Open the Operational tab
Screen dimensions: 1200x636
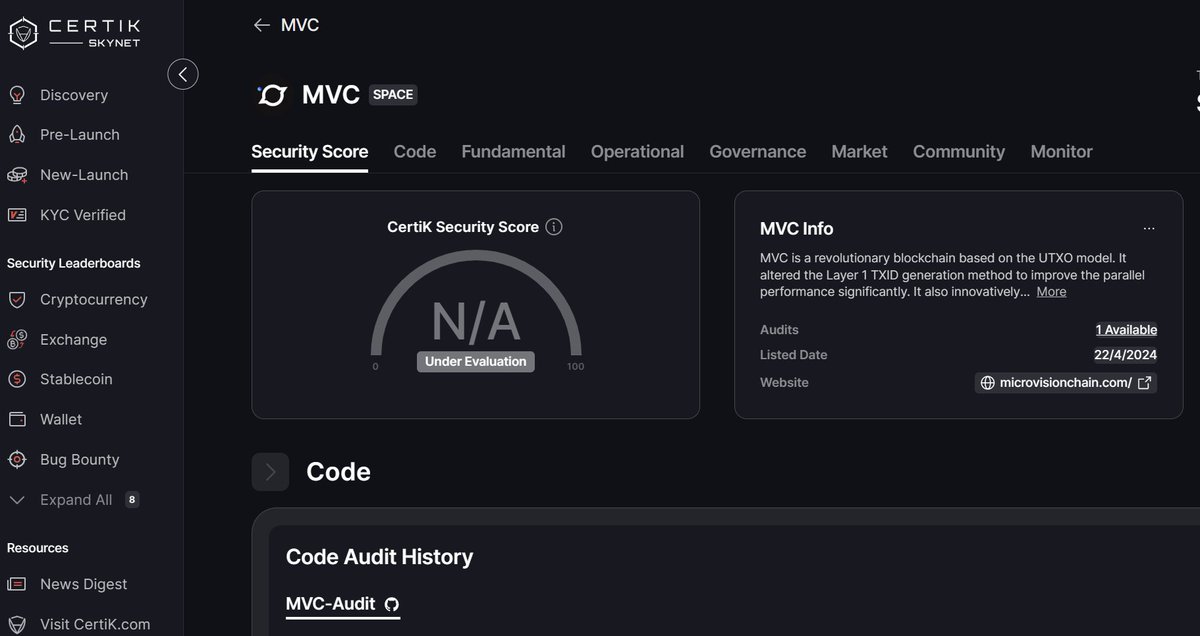637,152
